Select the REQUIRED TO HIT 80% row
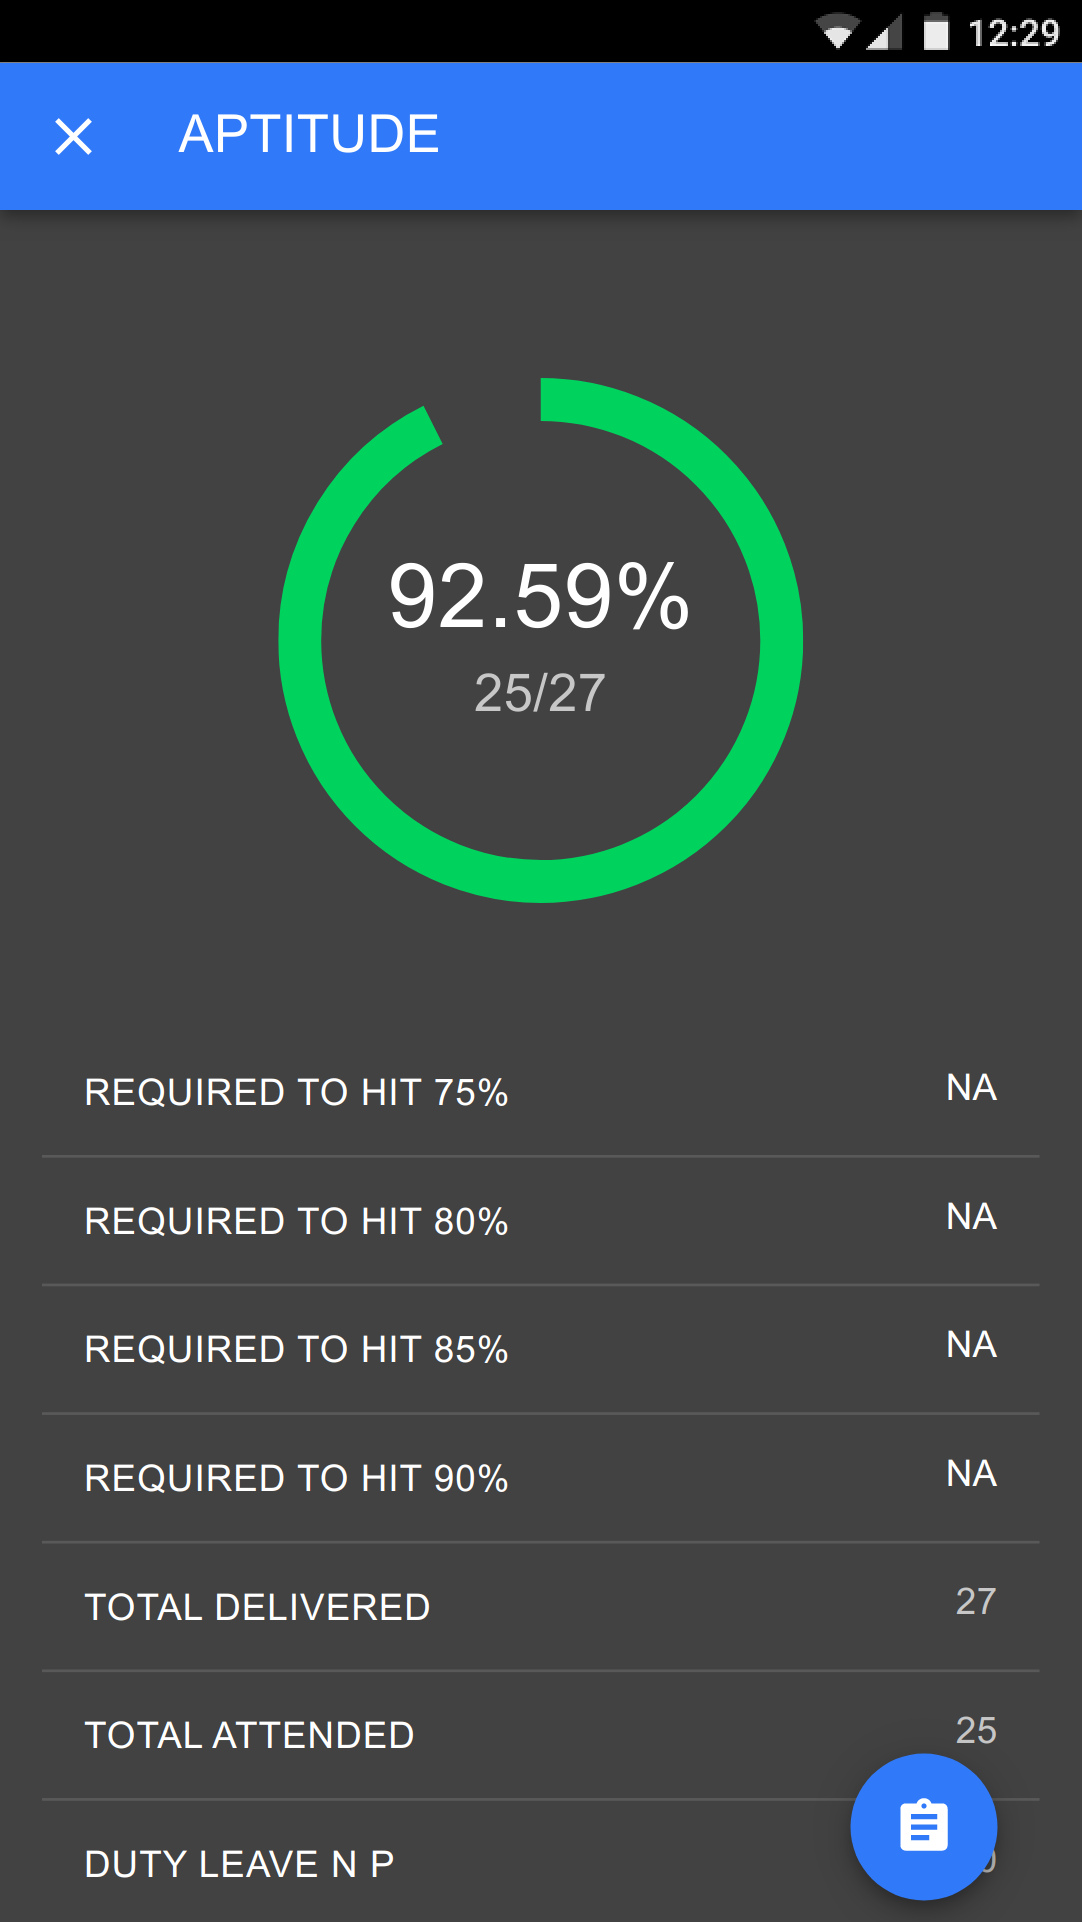The height and width of the screenshot is (1922, 1082). tap(541, 1221)
